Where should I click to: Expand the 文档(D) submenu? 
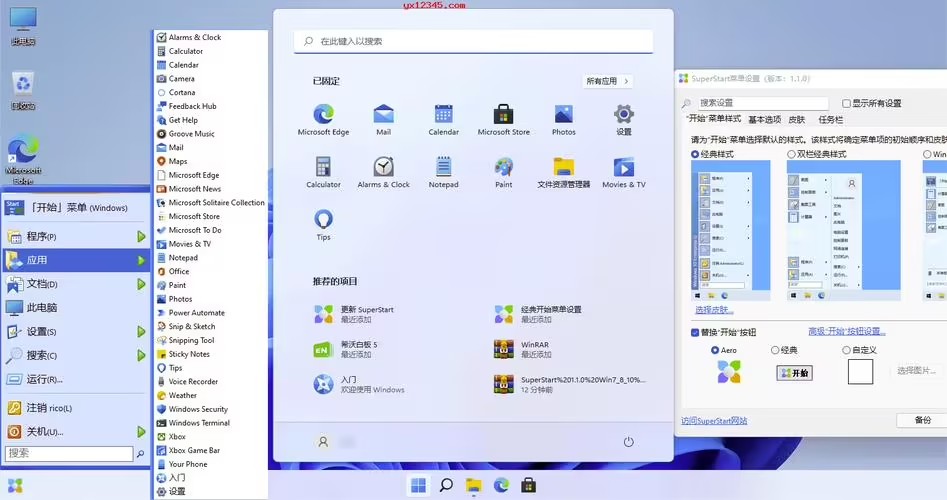pyautogui.click(x=141, y=284)
